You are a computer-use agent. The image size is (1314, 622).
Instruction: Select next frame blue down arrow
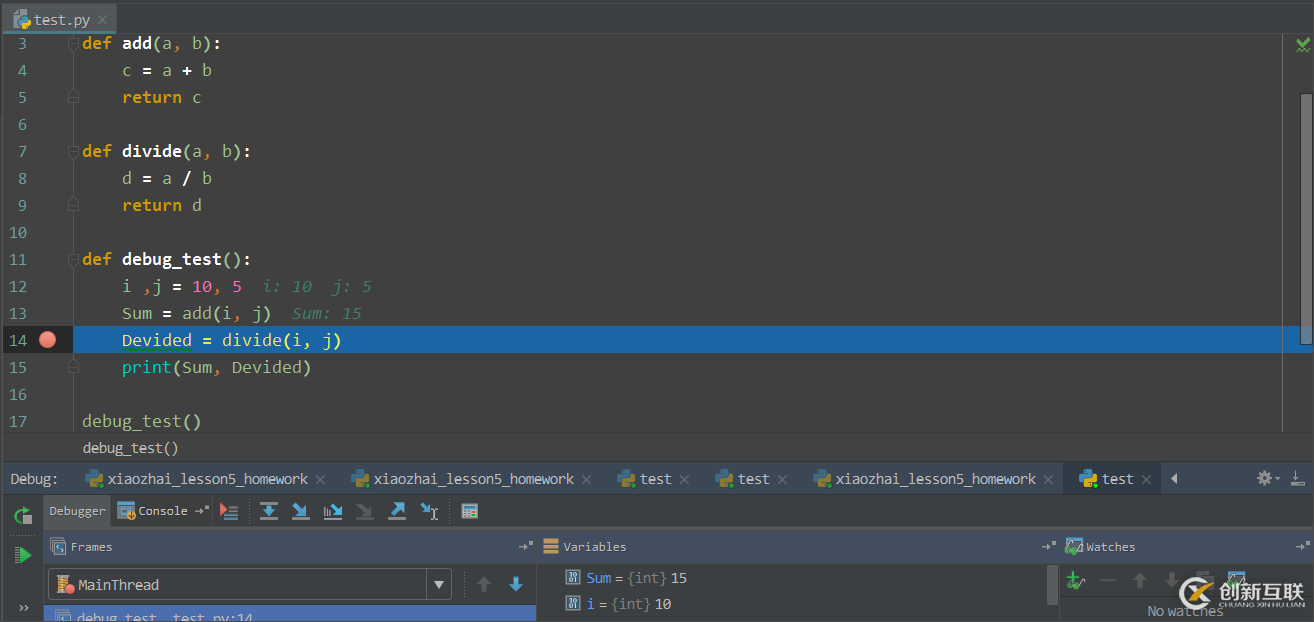click(516, 584)
